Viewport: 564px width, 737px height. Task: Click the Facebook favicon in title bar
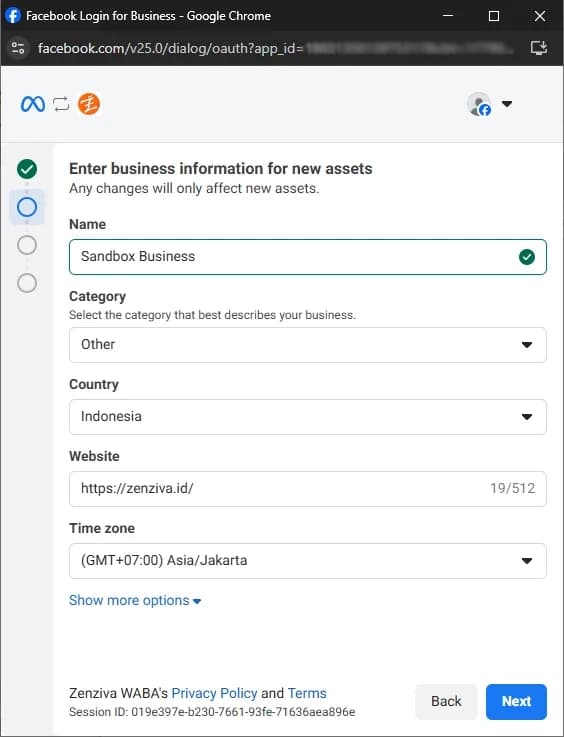13,16
